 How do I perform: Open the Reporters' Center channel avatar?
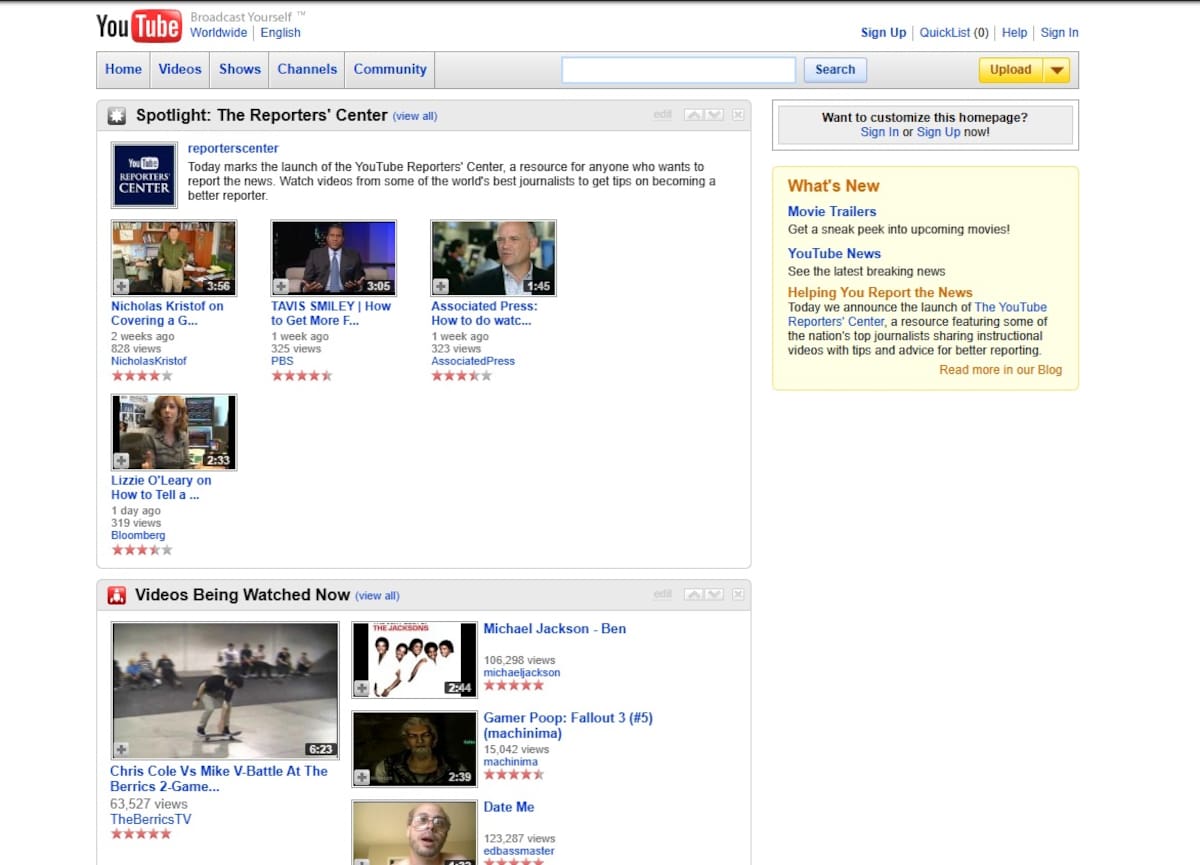pyautogui.click(x=144, y=175)
